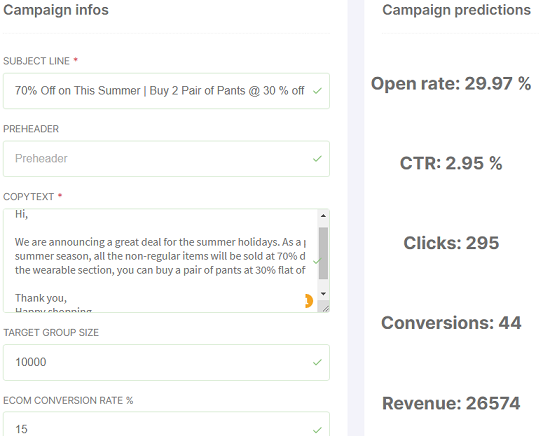Click the Subject Line text field
550x436 pixels.
[166, 91]
